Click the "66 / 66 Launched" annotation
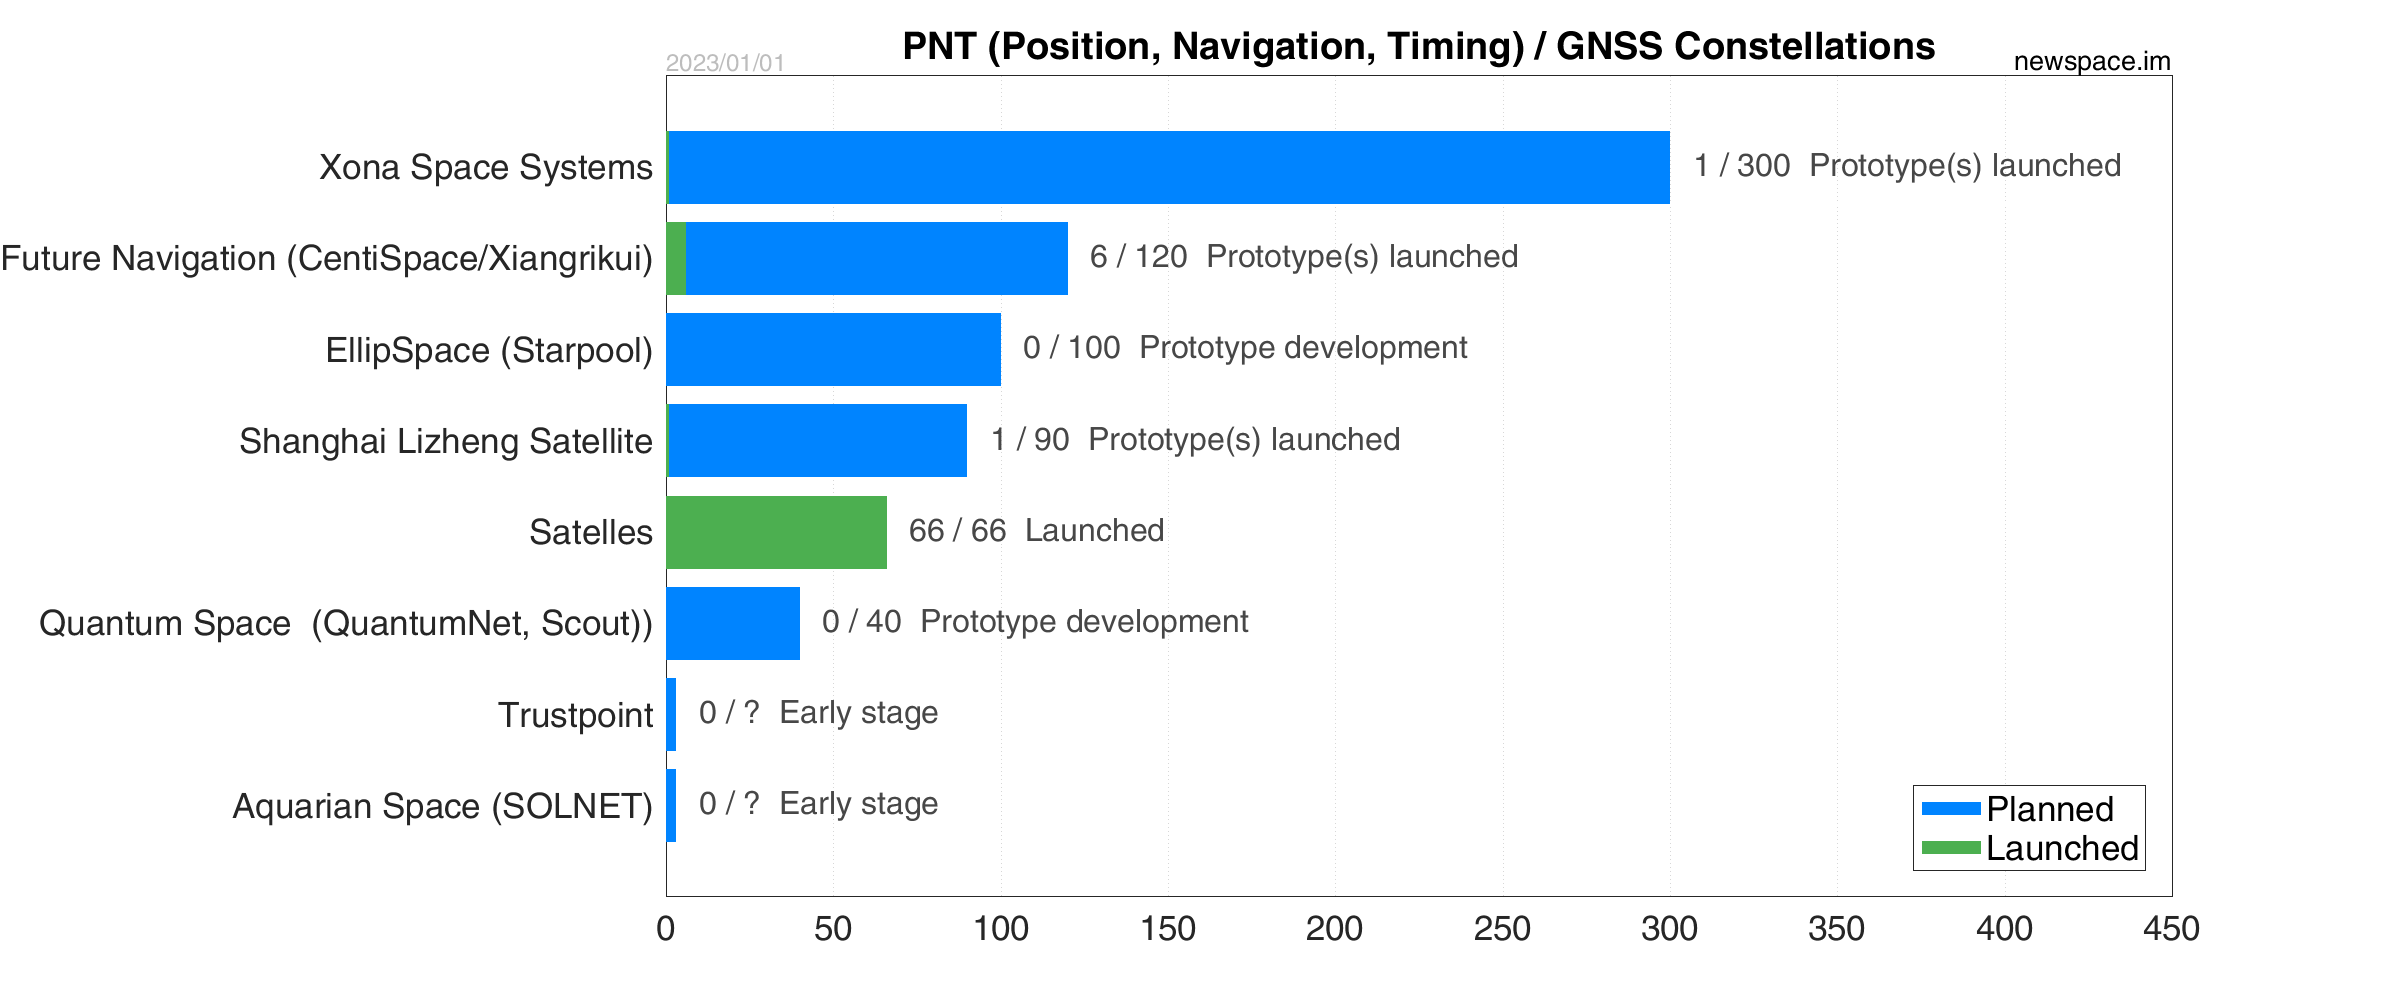Screen dimensions: 2400x1008 point(1036,530)
